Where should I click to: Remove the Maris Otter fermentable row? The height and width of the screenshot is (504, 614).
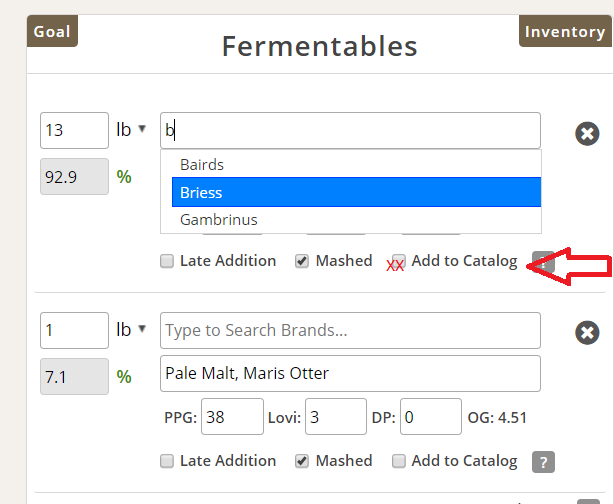[588, 333]
